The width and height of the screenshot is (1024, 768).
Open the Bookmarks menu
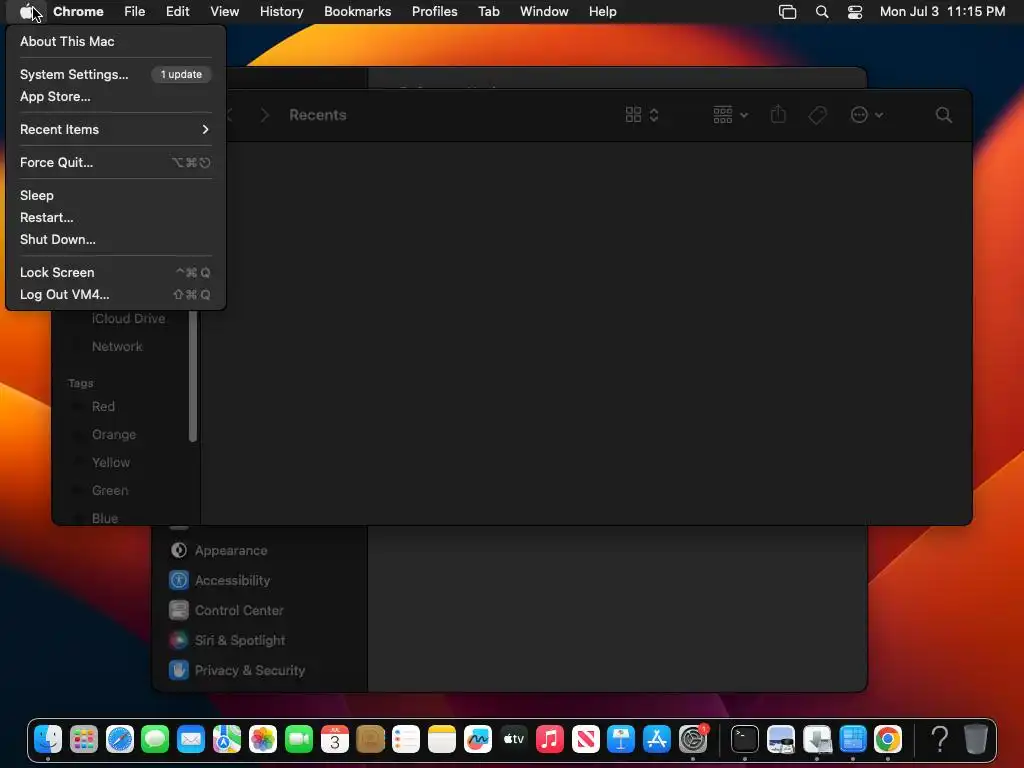[357, 11]
